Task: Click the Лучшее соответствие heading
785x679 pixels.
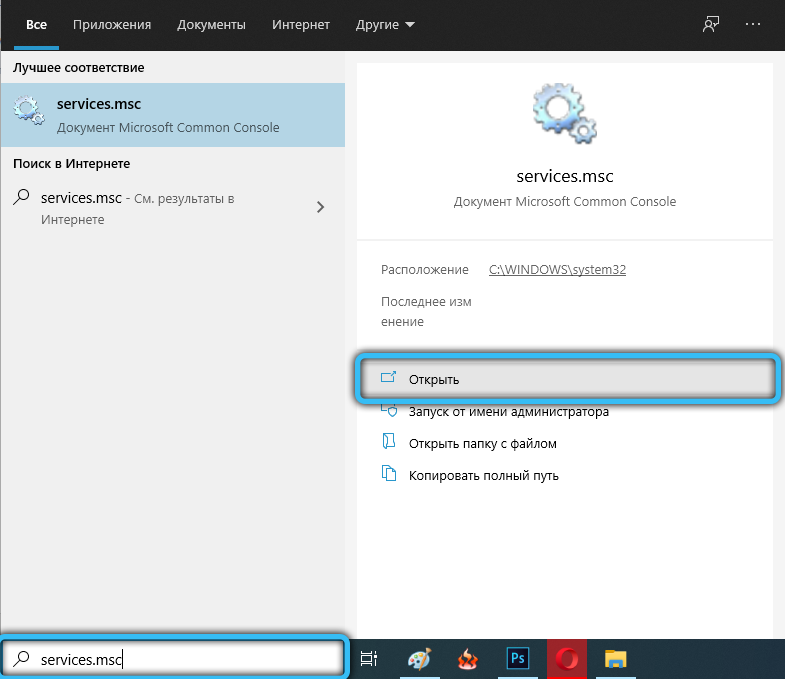Action: point(79,68)
